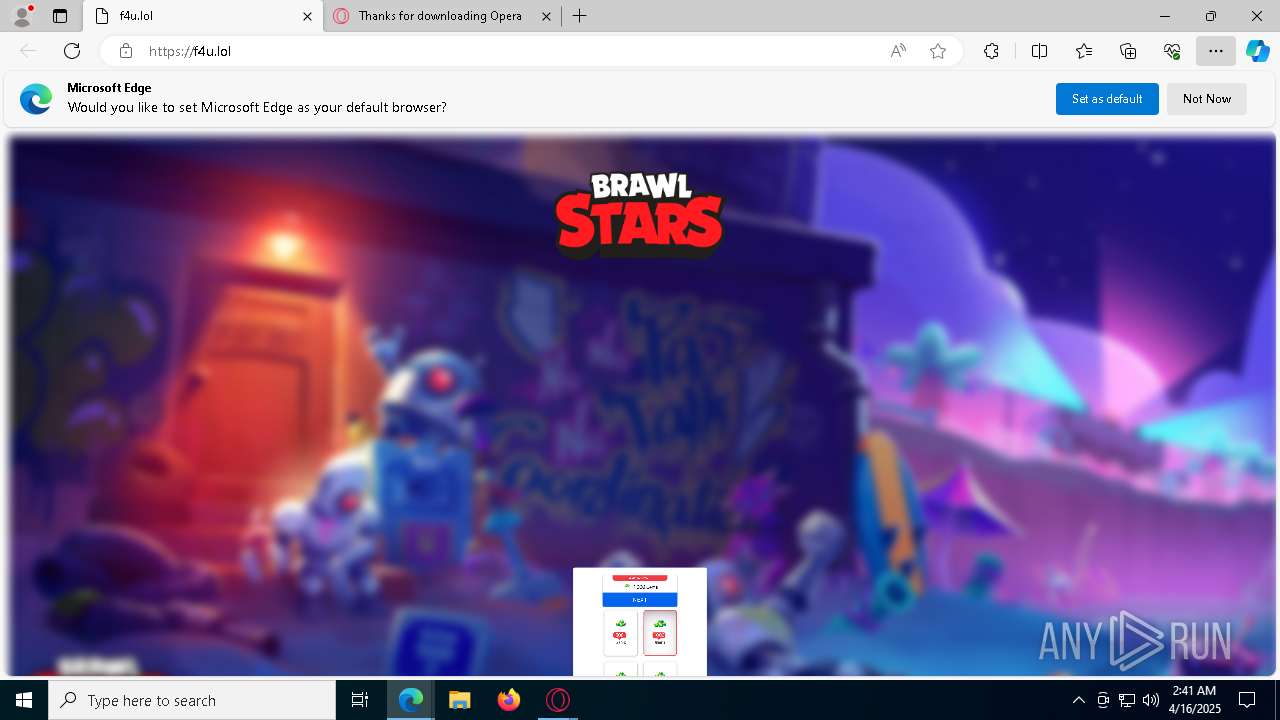Open Task View on taskbar
The height and width of the screenshot is (720, 1280).
pyautogui.click(x=360, y=700)
